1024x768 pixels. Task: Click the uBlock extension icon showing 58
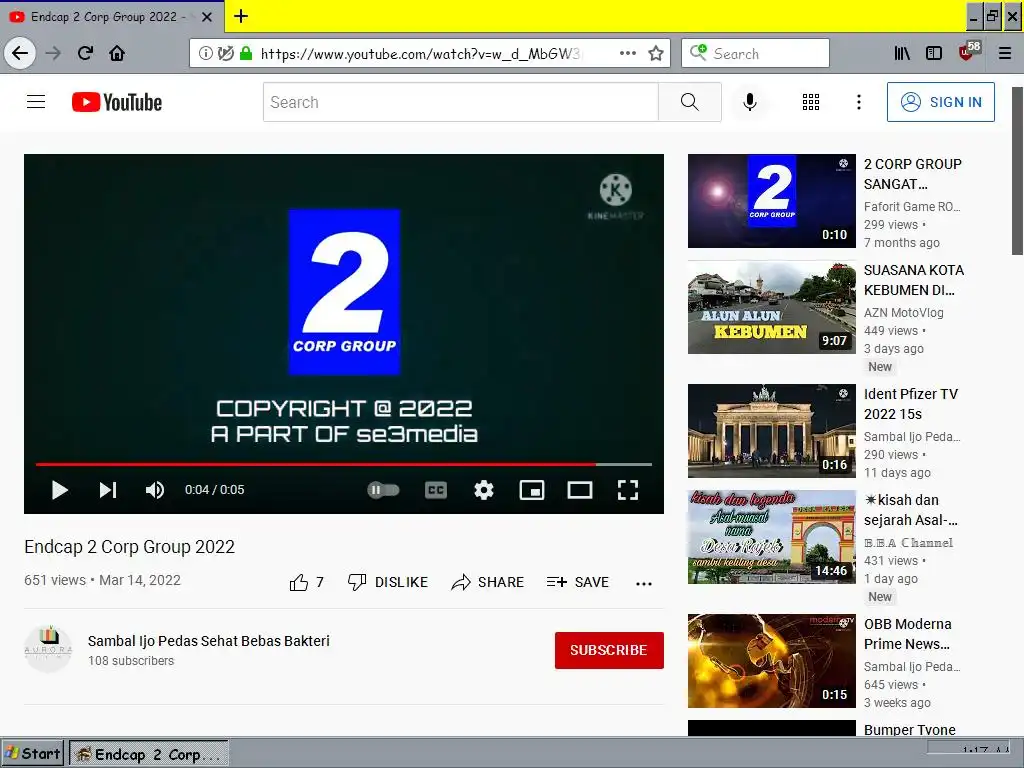click(969, 52)
